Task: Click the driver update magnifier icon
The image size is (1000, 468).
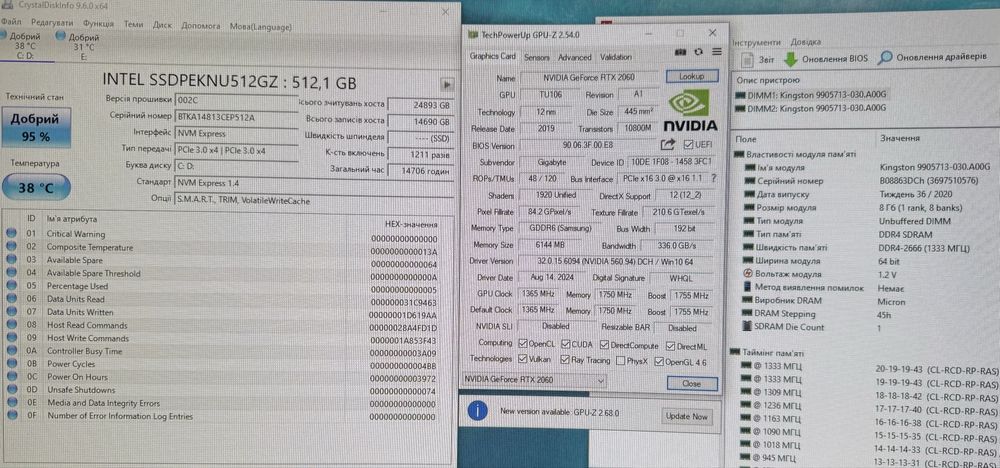Action: pos(885,58)
